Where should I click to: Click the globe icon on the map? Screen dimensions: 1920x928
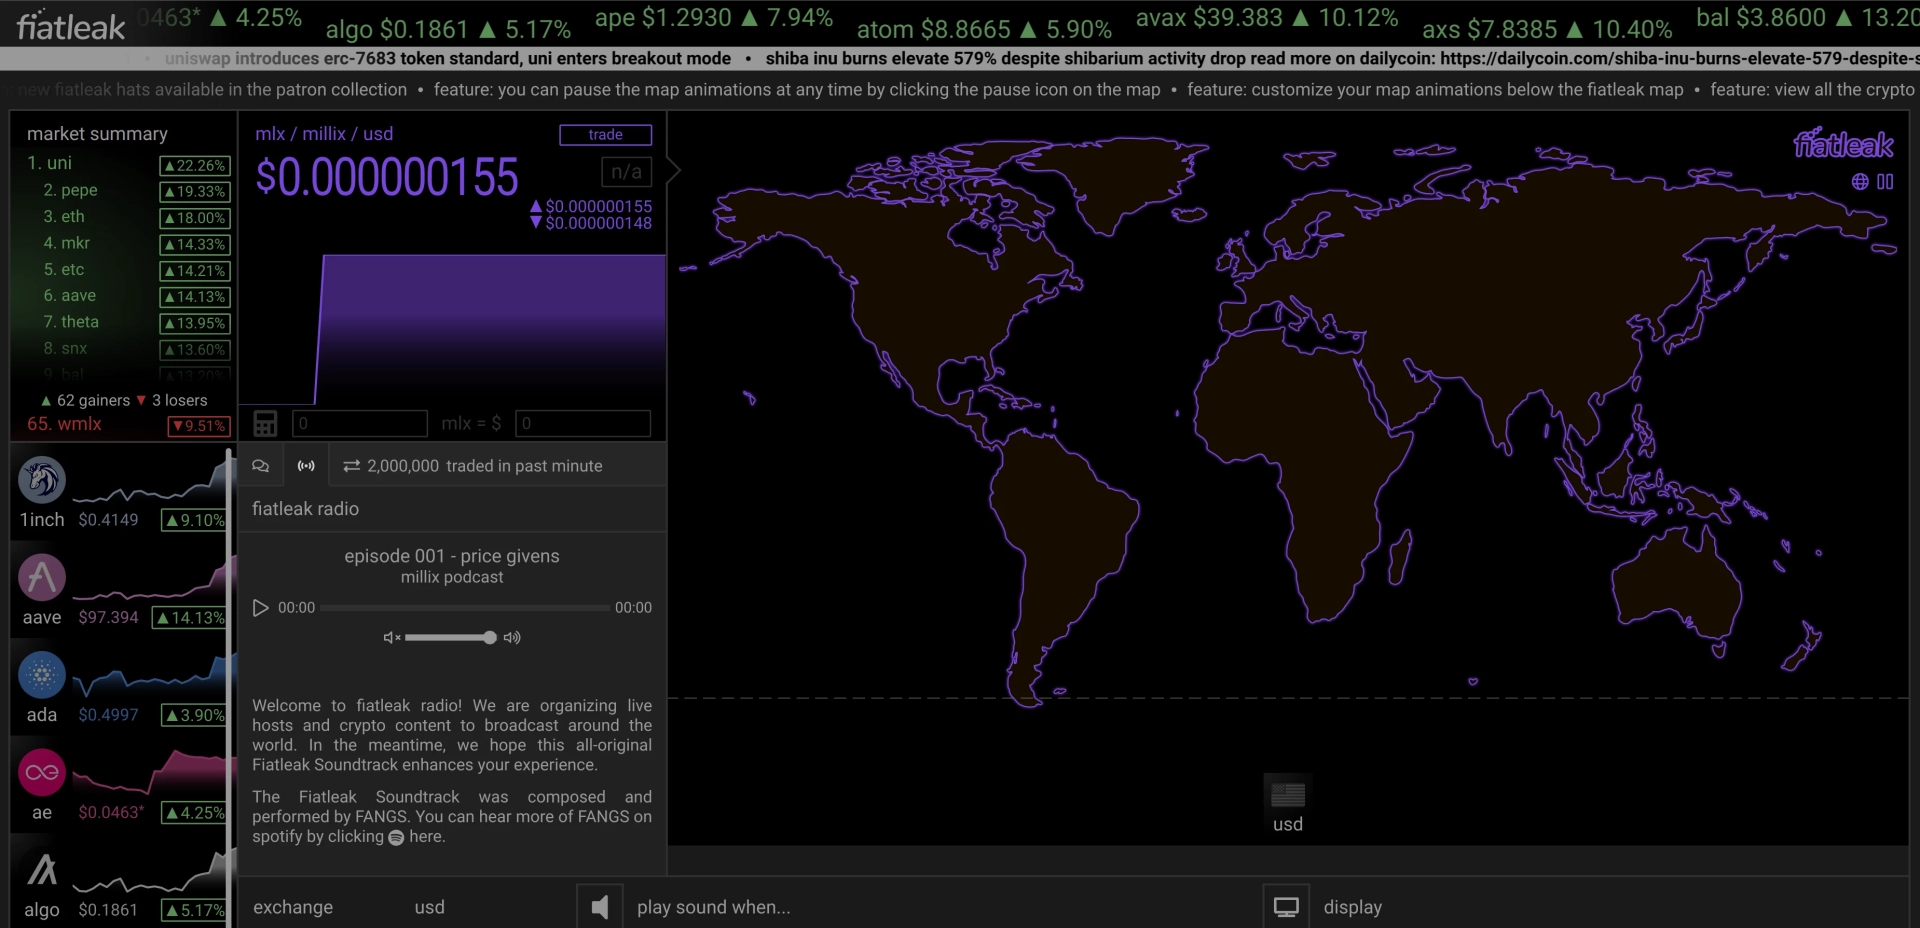point(1860,182)
